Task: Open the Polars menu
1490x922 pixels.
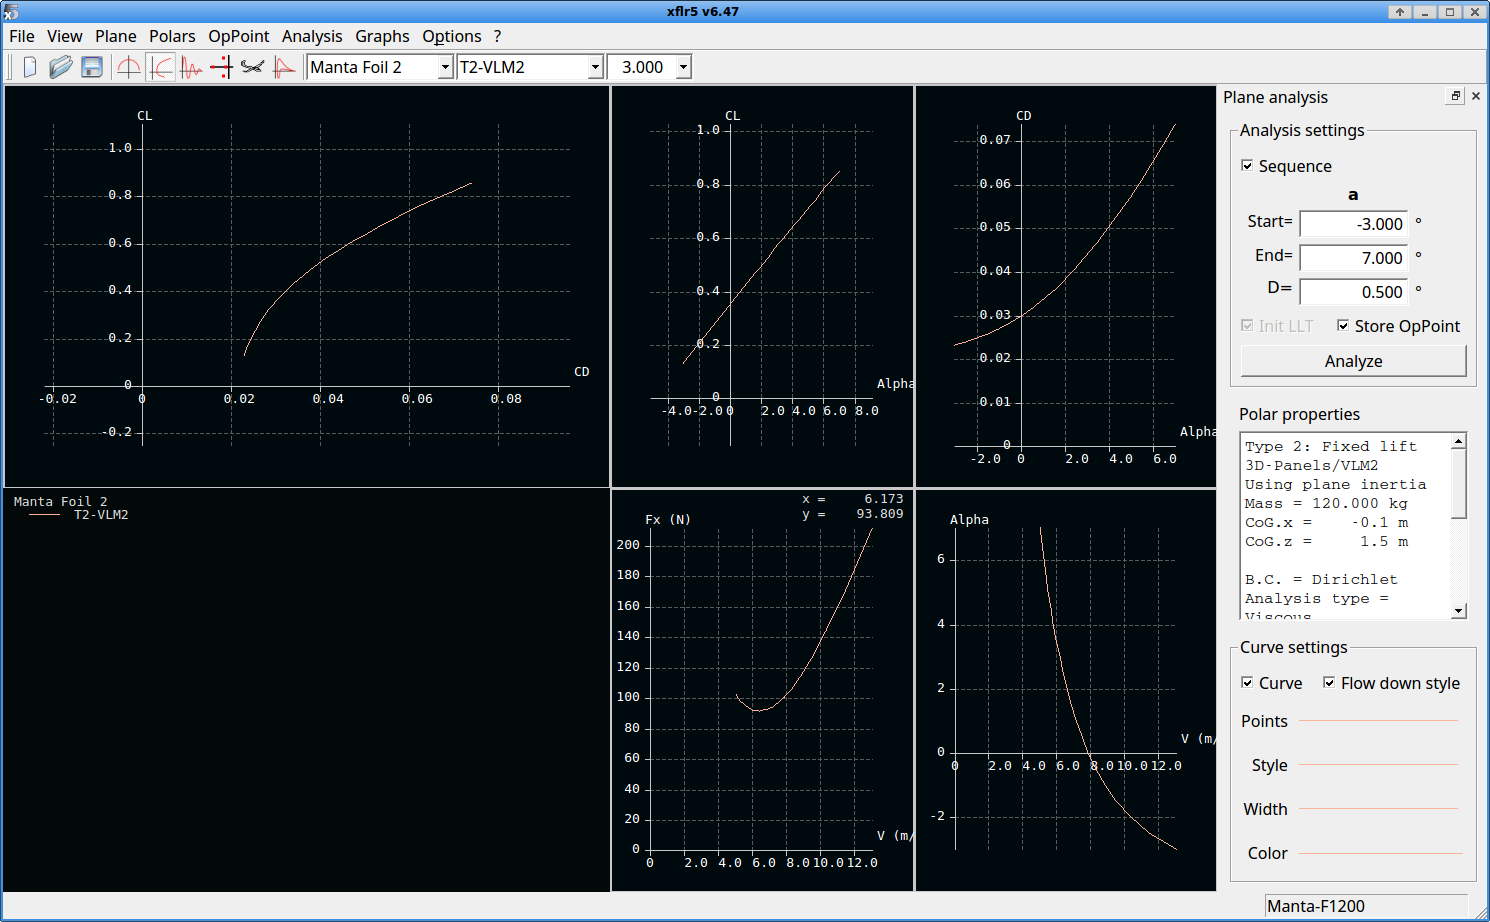Action: [x=173, y=36]
